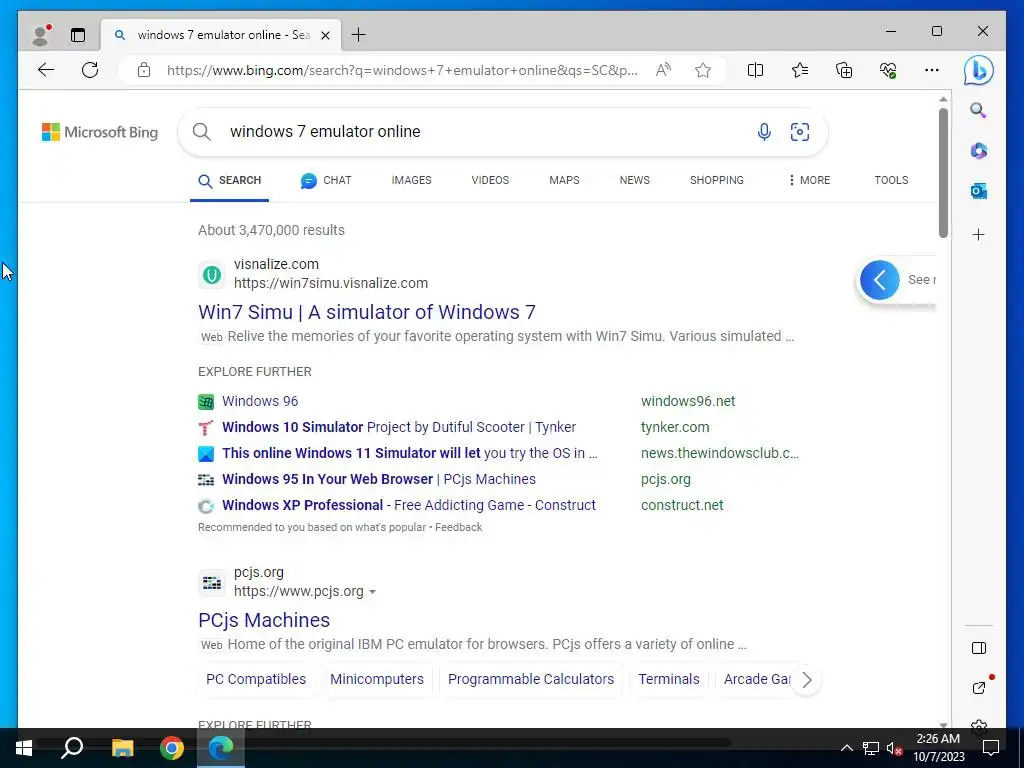Open Edge Settings and more menu
Image resolution: width=1024 pixels, height=768 pixels.
coord(932,70)
